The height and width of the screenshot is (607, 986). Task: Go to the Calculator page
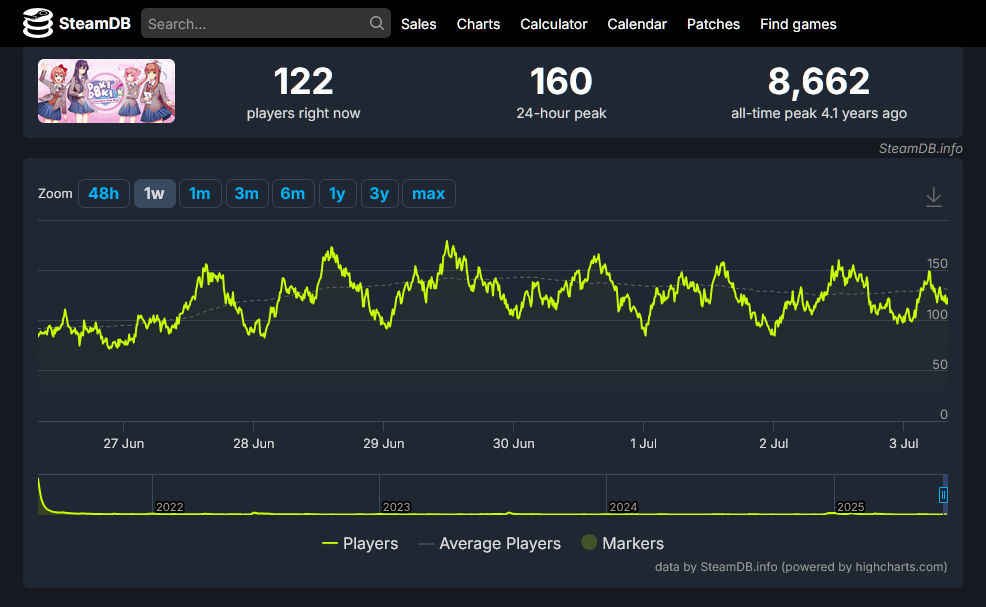pyautogui.click(x=553, y=24)
